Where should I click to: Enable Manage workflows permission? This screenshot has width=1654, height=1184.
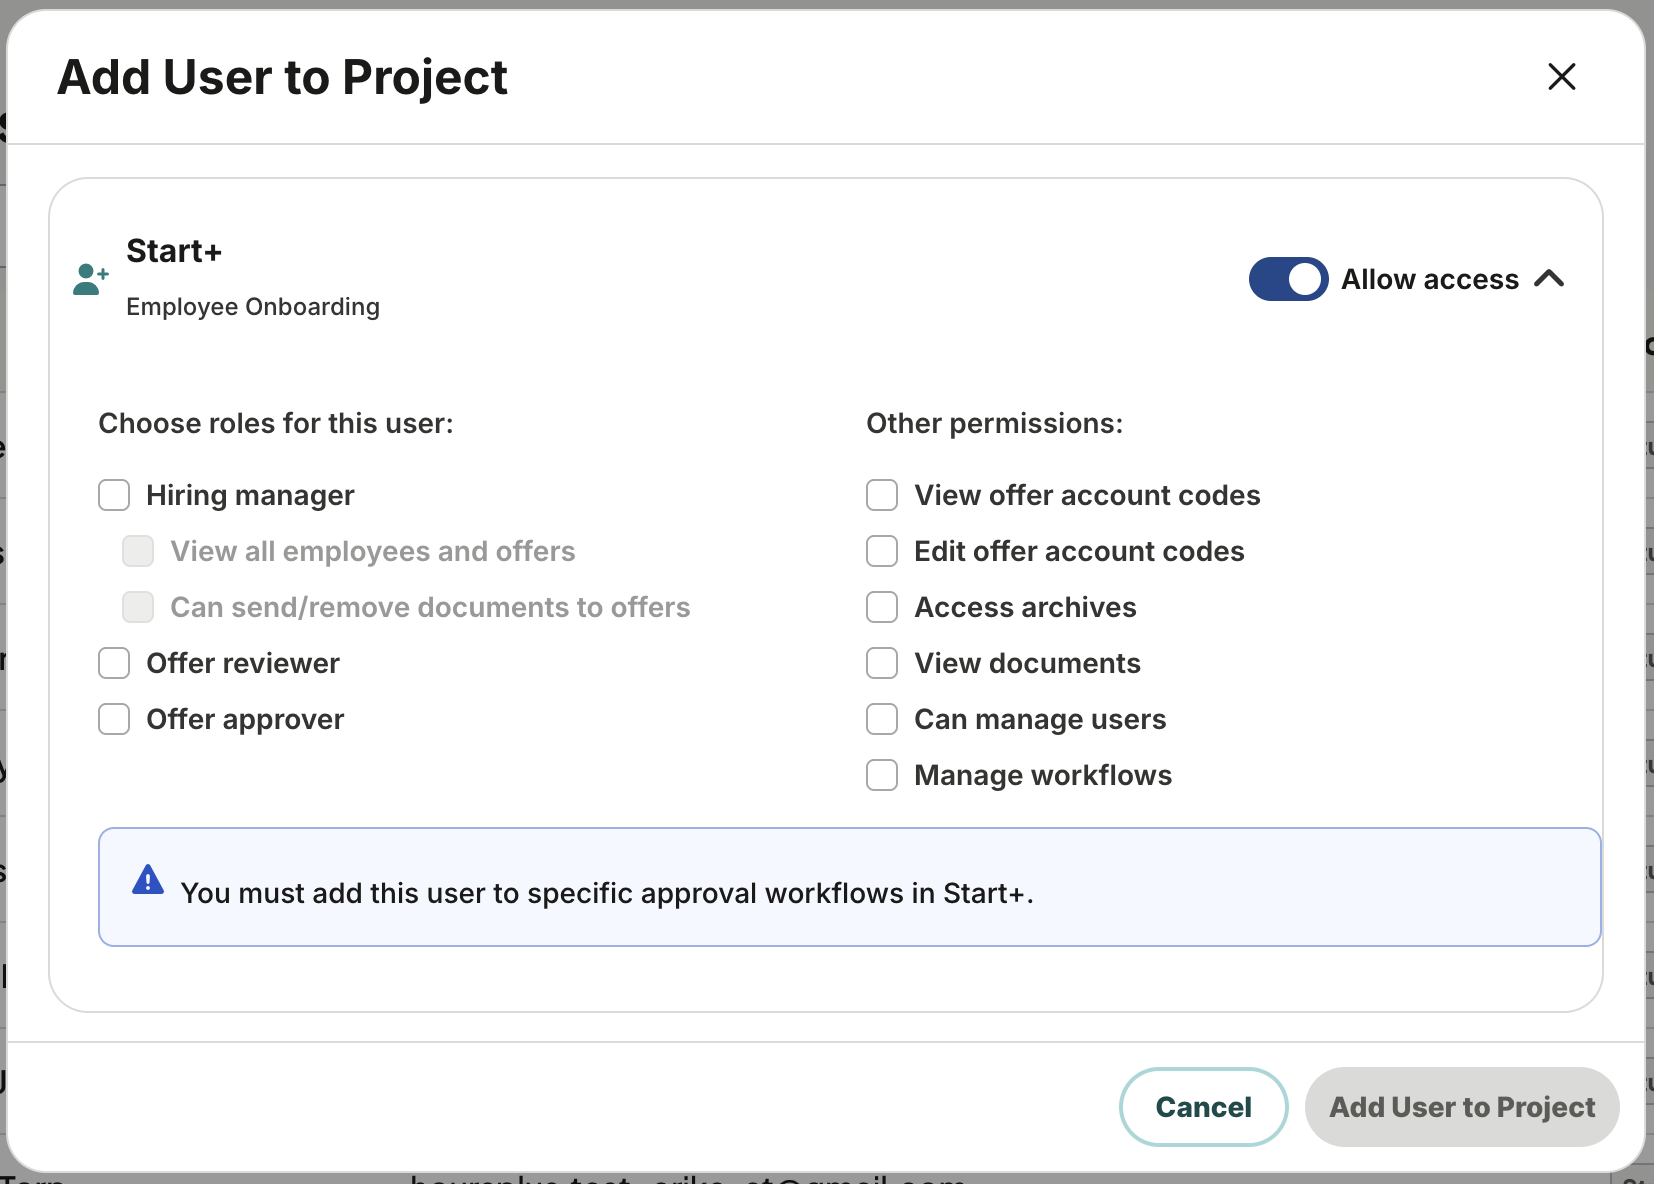[x=882, y=775]
